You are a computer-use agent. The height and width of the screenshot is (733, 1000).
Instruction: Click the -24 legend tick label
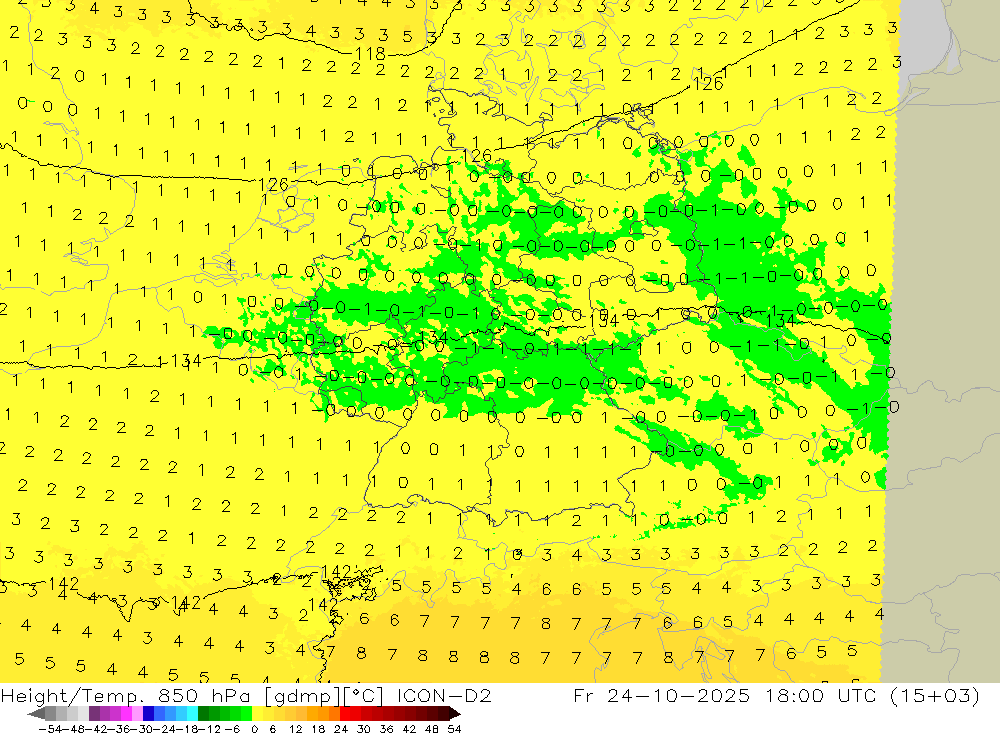[x=165, y=729]
